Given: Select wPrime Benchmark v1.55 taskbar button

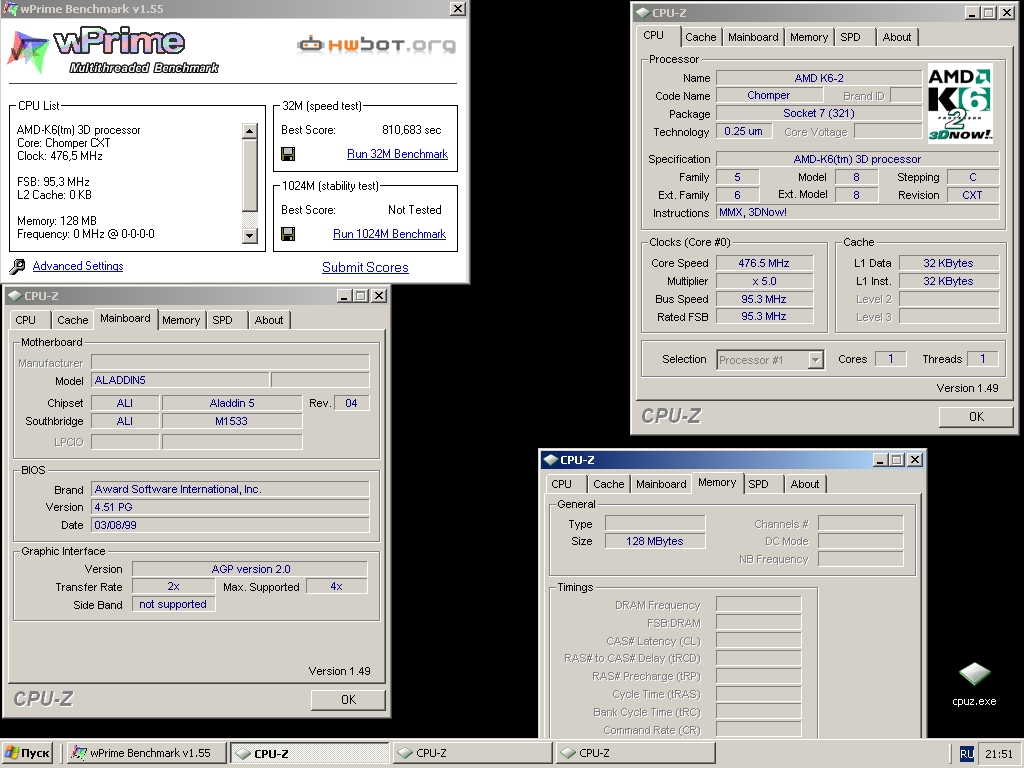Looking at the screenshot, I should [x=147, y=753].
